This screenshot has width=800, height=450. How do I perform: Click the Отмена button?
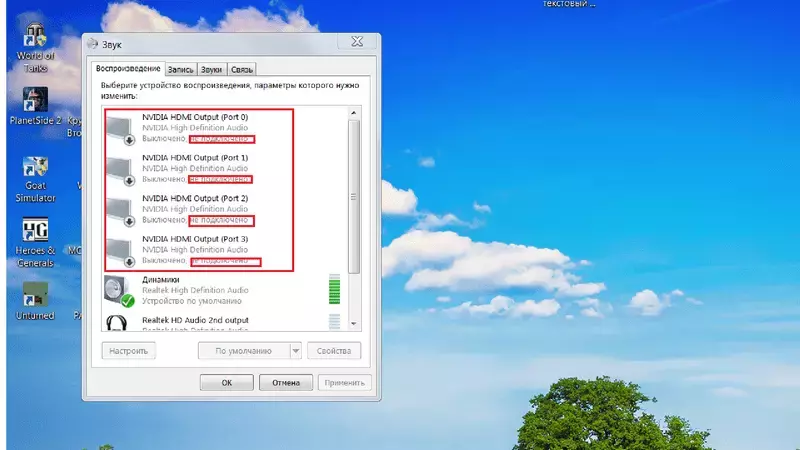[286, 383]
